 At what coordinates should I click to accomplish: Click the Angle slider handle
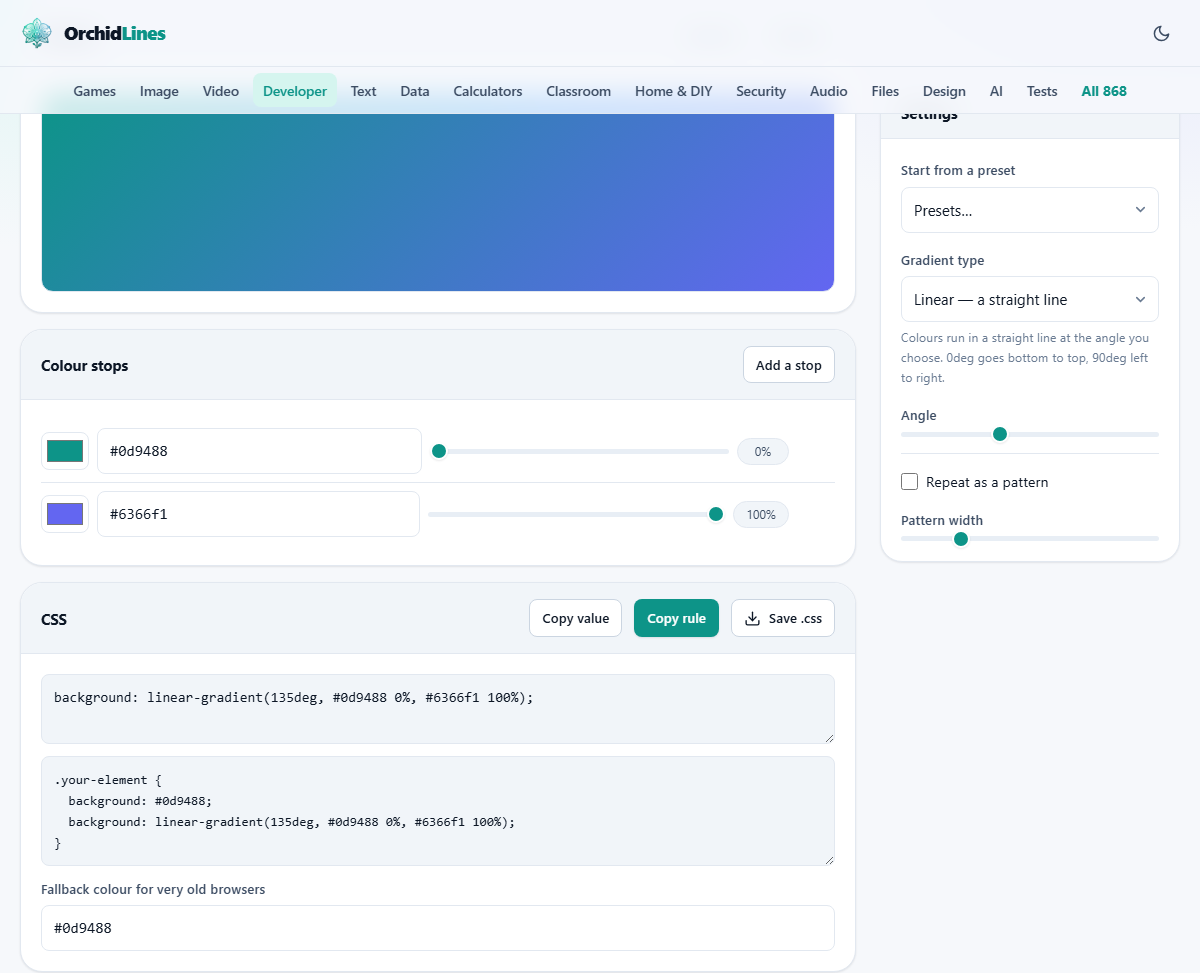tap(1000, 434)
